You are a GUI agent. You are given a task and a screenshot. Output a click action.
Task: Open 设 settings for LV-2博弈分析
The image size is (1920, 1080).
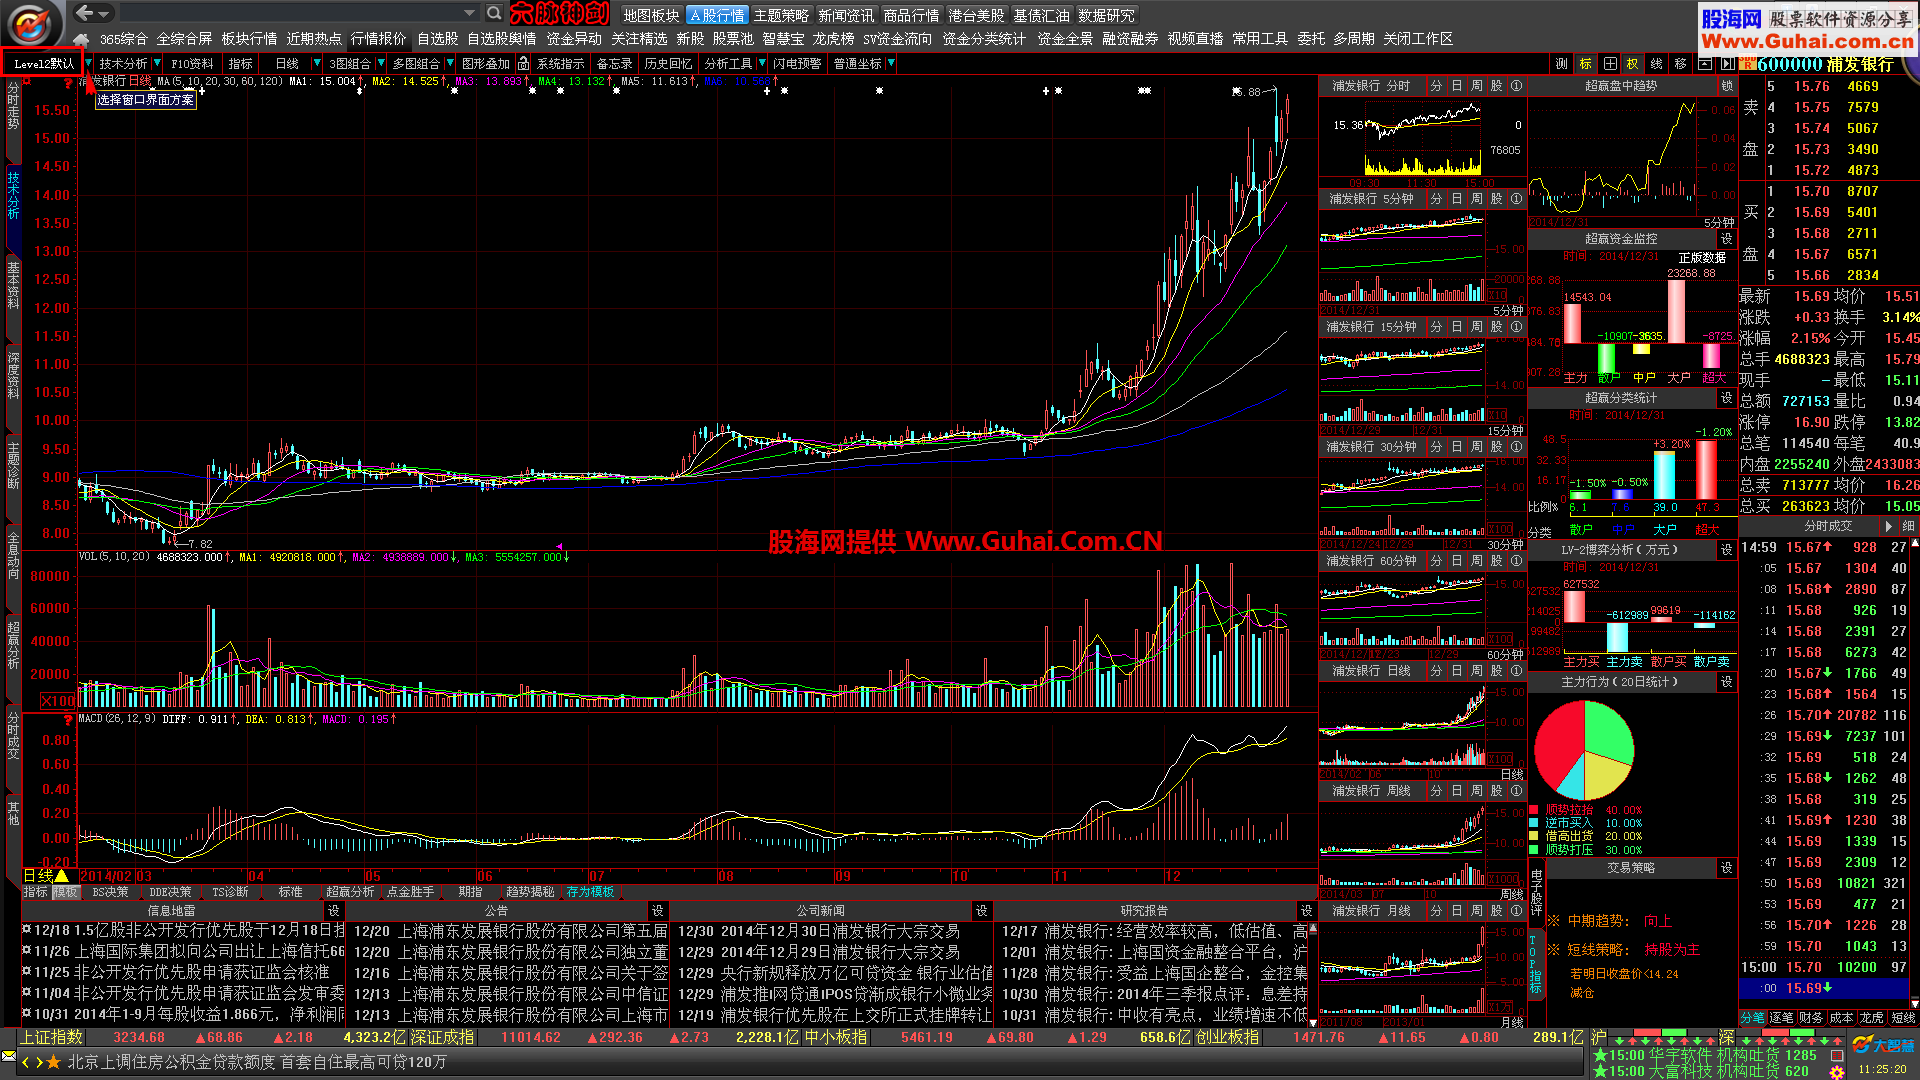coord(1727,550)
